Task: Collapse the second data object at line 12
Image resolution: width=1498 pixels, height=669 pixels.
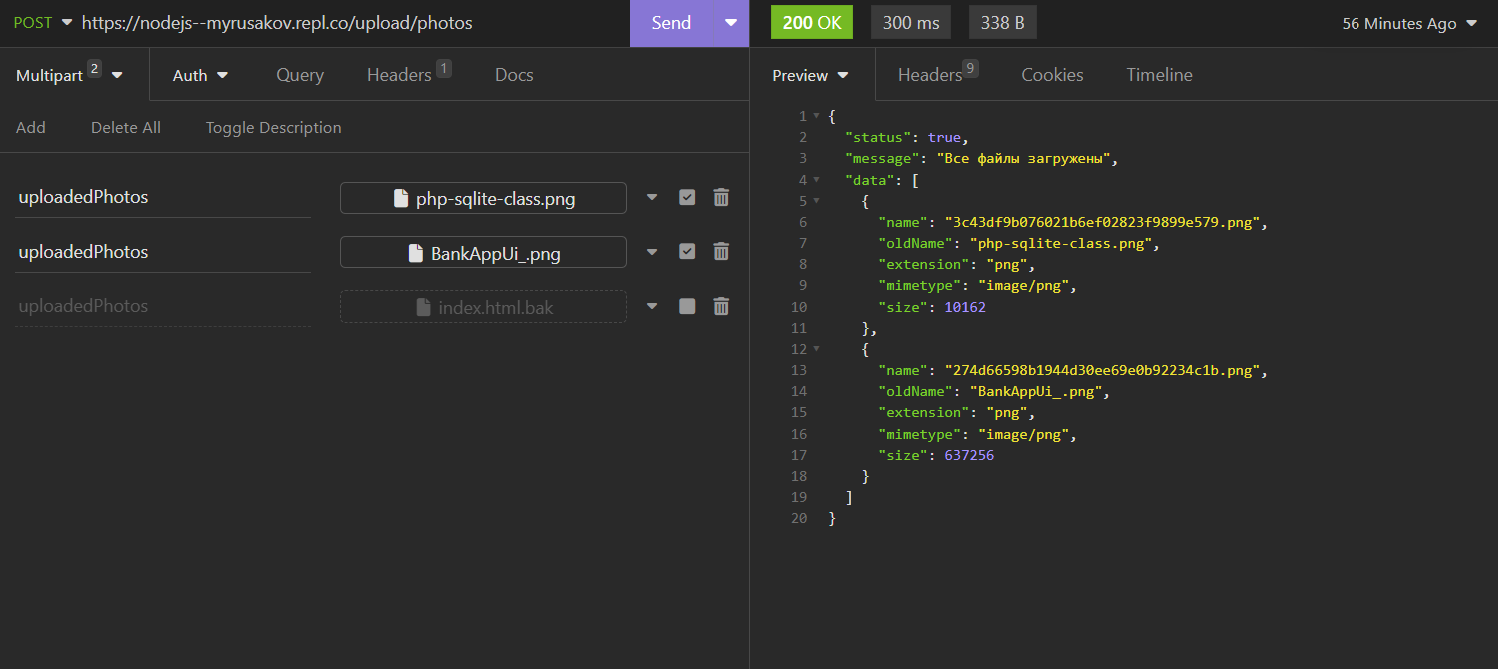Action: pyautogui.click(x=817, y=349)
